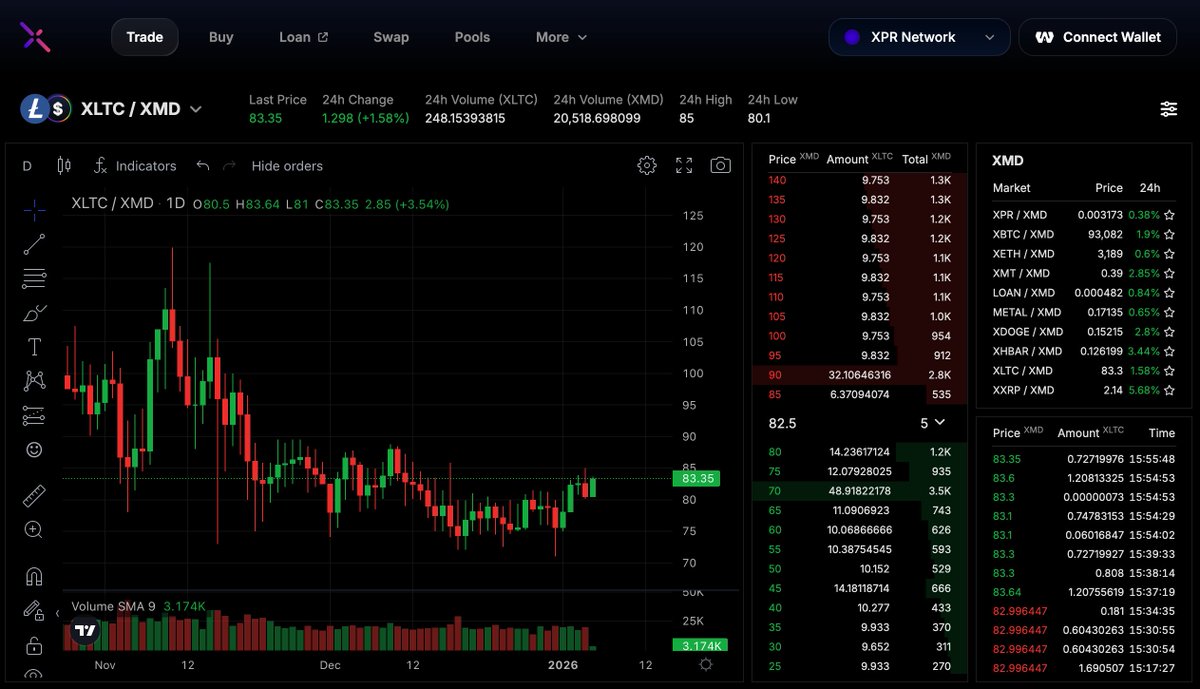Select XETH / XMD market
The width and height of the screenshot is (1200, 689).
(1084, 254)
